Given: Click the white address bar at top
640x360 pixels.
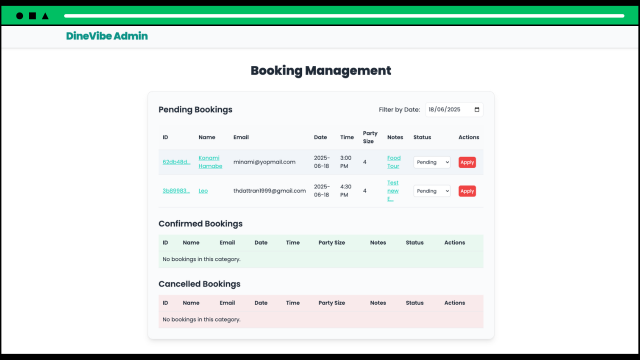Looking at the screenshot, I should tap(344, 16).
